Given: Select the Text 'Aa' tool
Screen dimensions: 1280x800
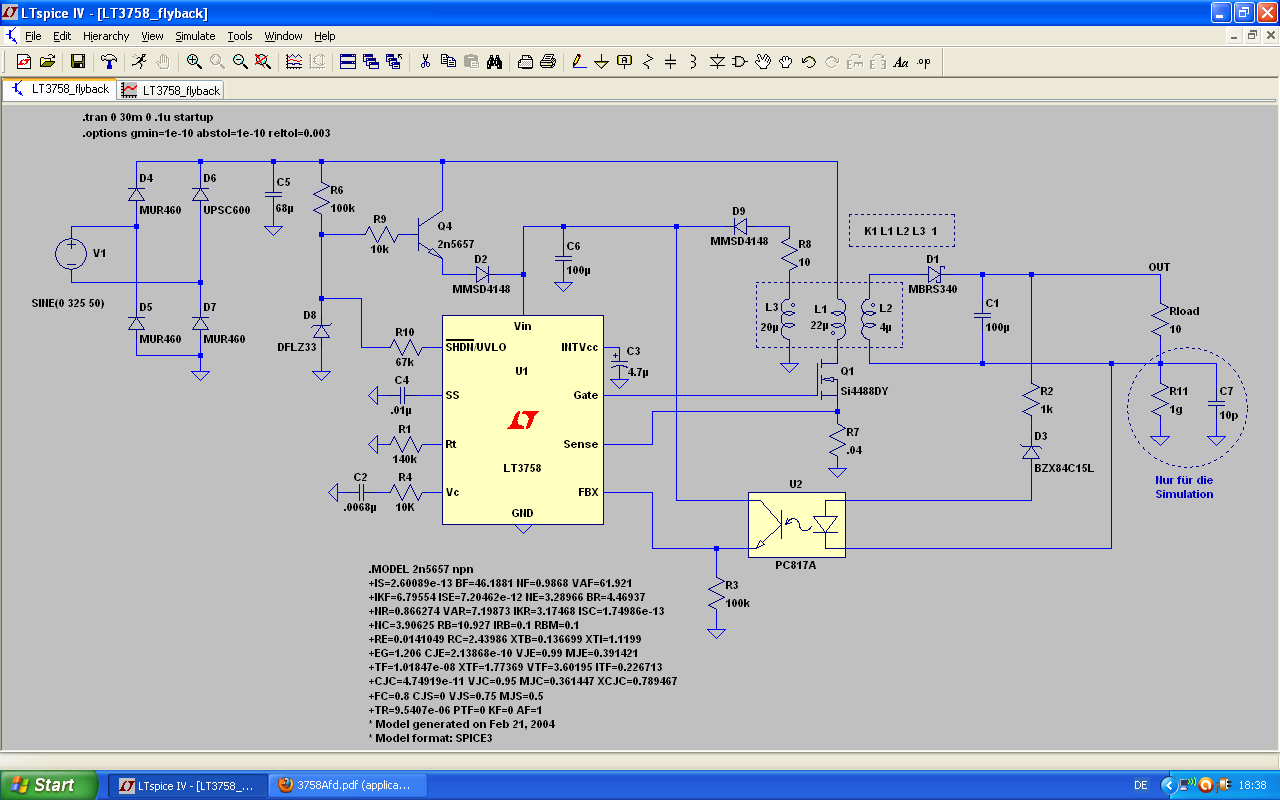Looking at the screenshot, I should (901, 61).
